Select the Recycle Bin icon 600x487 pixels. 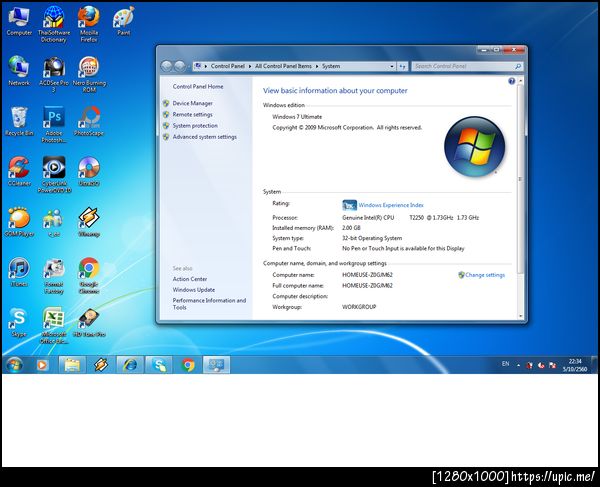pyautogui.click(x=19, y=122)
